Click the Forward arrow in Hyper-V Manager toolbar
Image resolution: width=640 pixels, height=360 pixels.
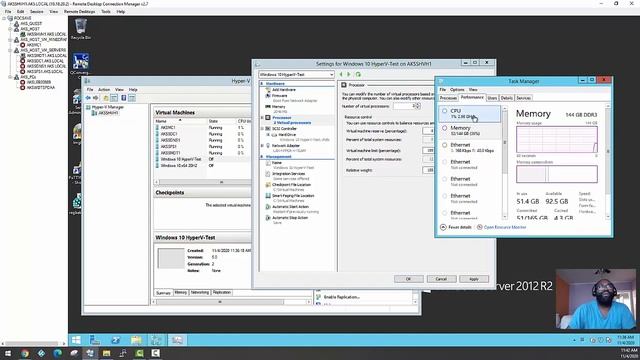click(x=96, y=98)
